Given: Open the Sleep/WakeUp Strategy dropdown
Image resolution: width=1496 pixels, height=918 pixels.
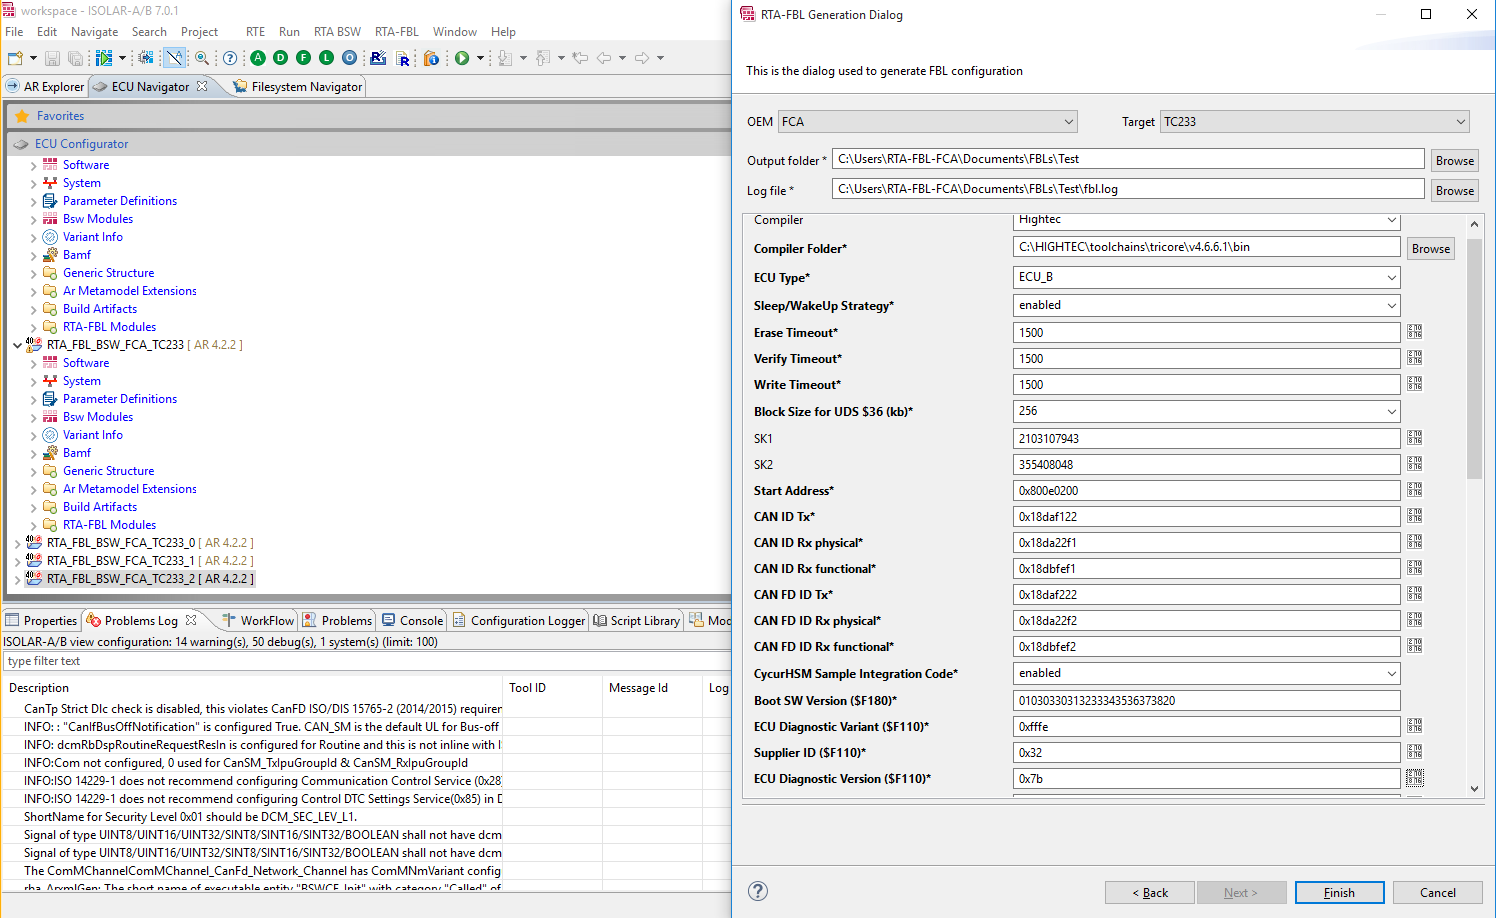Looking at the screenshot, I should [1207, 305].
